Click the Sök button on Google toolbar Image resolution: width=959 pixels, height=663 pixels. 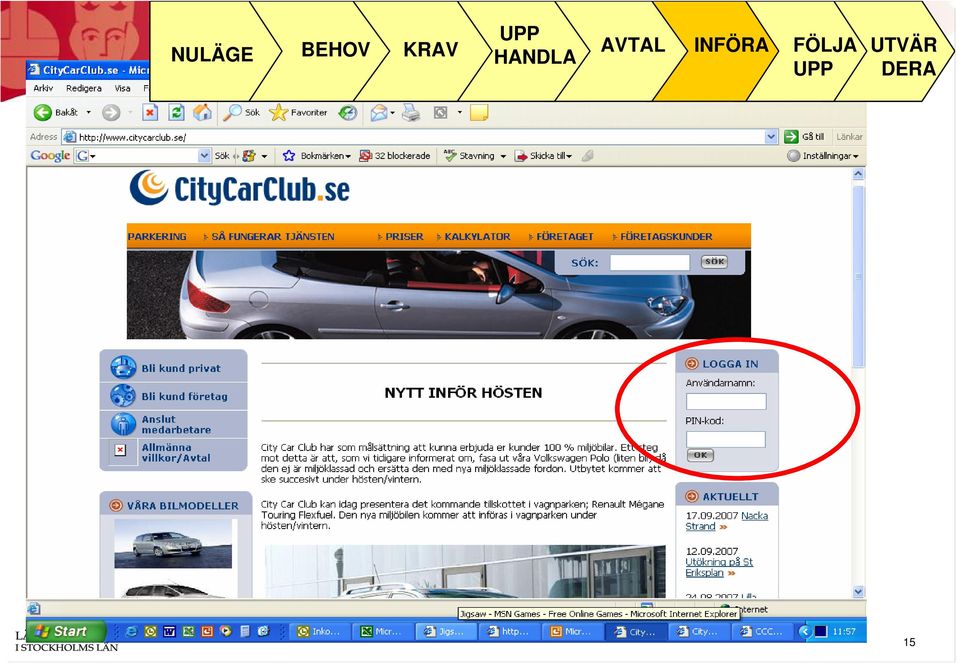(x=221, y=156)
